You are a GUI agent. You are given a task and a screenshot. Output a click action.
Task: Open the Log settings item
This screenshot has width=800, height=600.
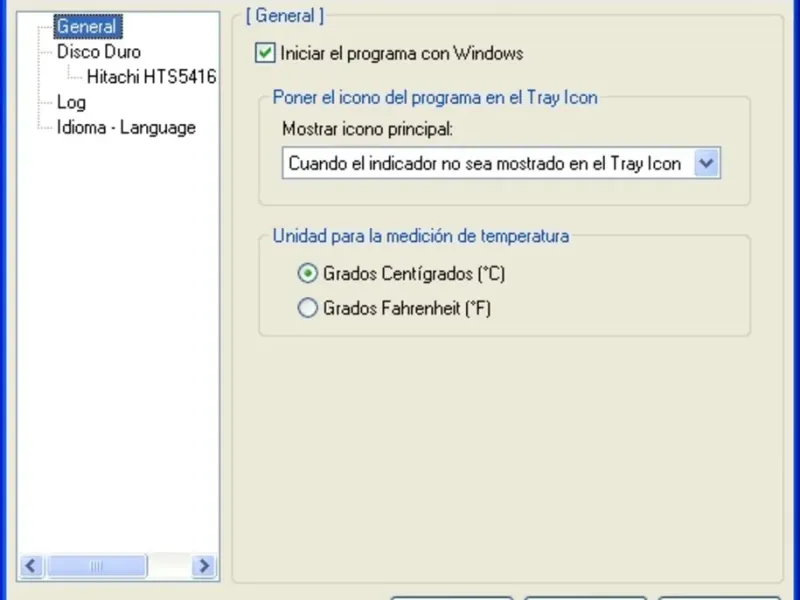click(71, 102)
